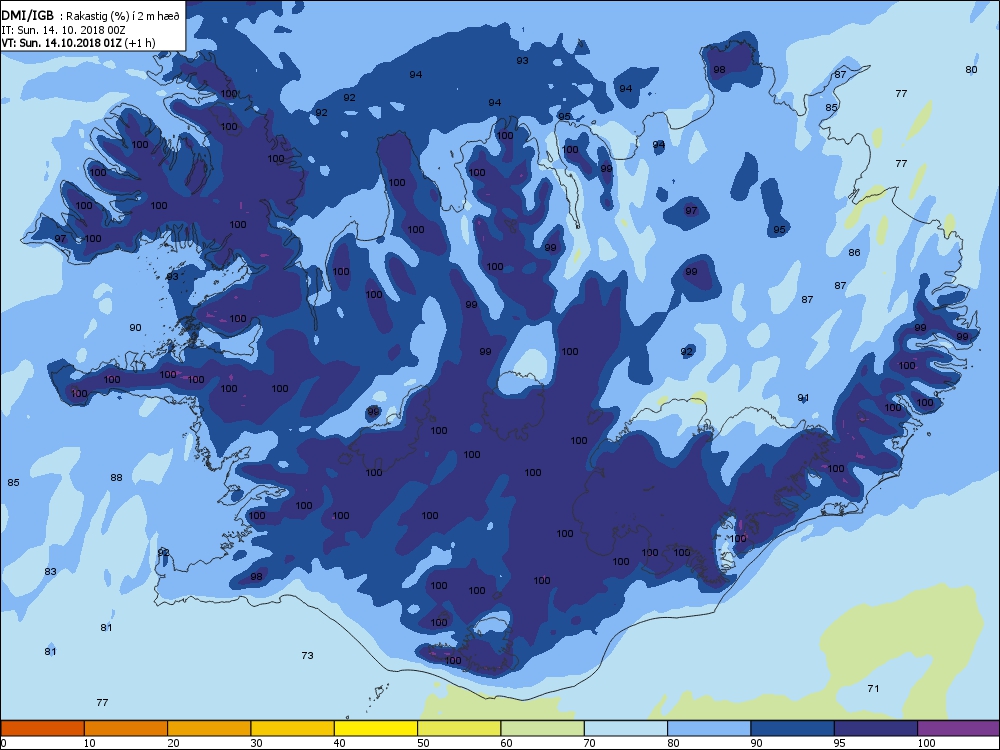
Task: Click the humidity value "73" over the sea
Action: [307, 655]
